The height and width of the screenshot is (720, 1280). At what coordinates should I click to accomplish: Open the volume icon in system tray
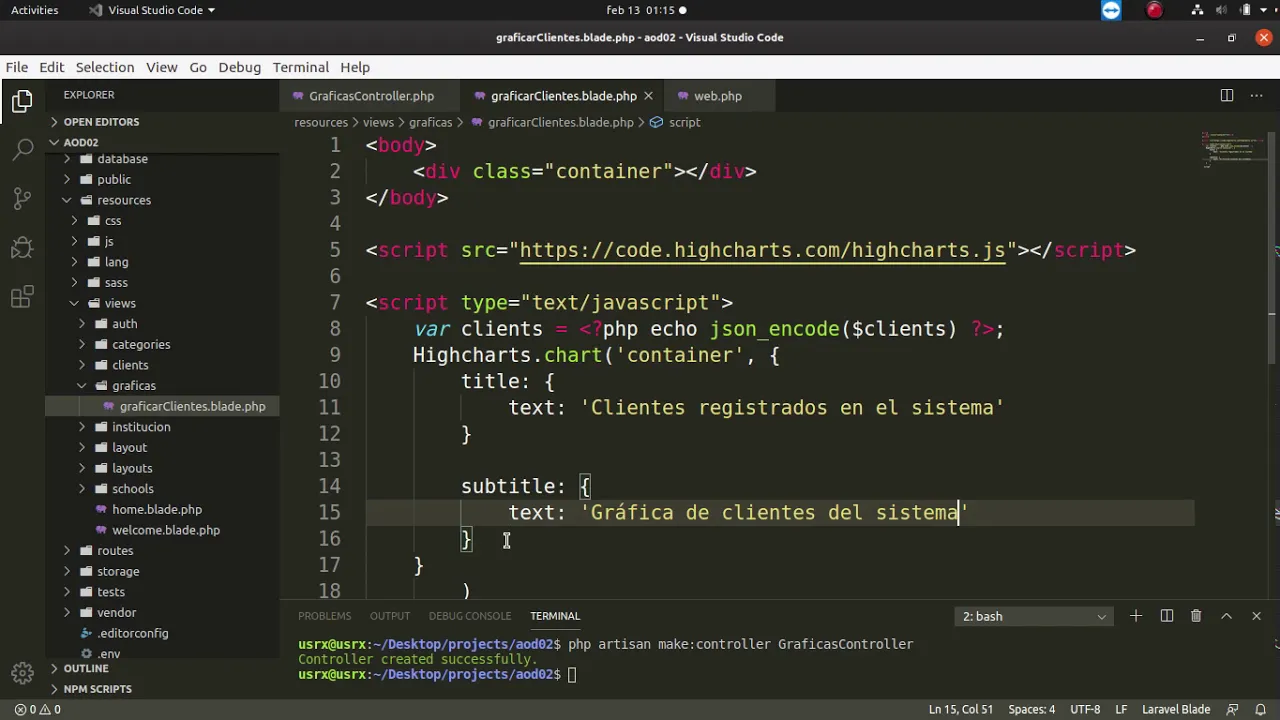(1220, 10)
